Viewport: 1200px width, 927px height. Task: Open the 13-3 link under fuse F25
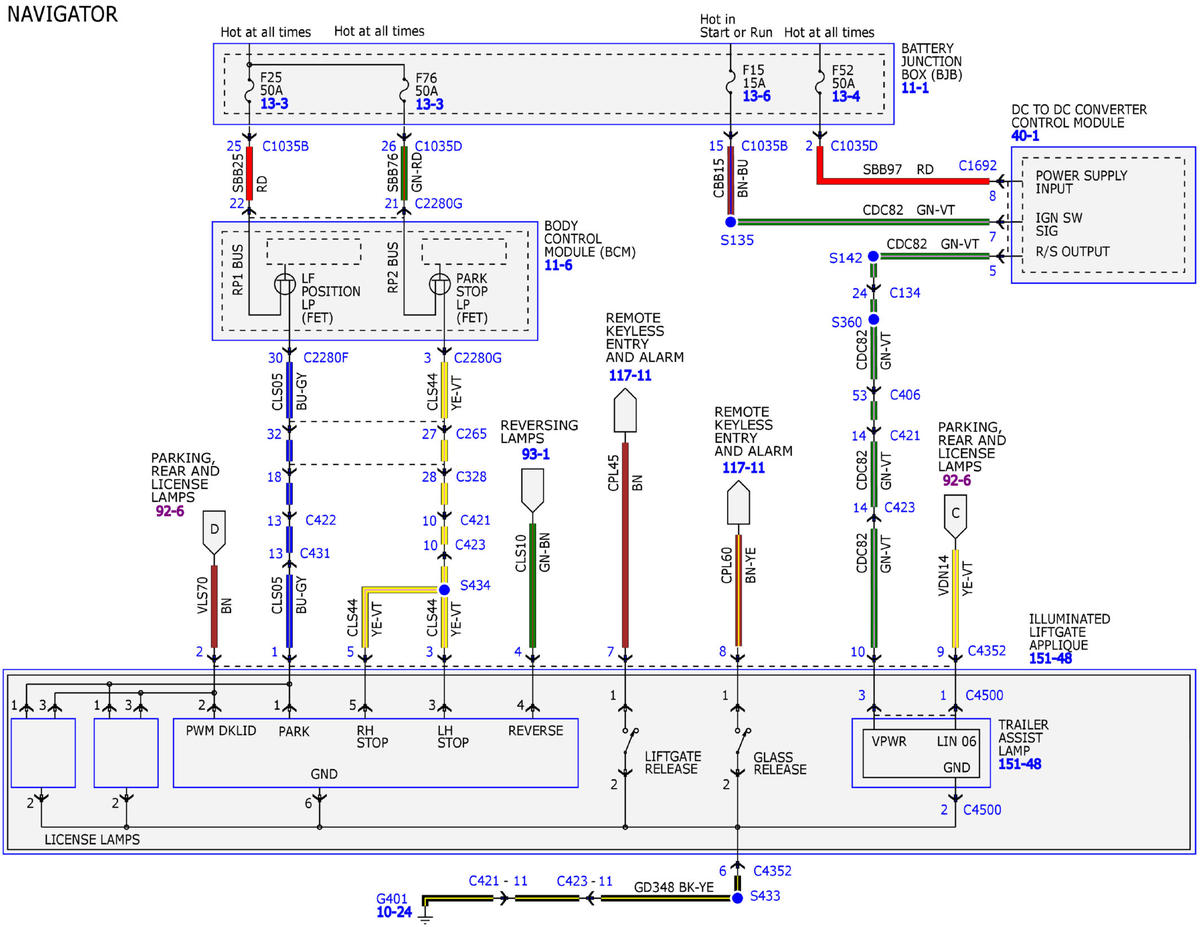pos(274,104)
